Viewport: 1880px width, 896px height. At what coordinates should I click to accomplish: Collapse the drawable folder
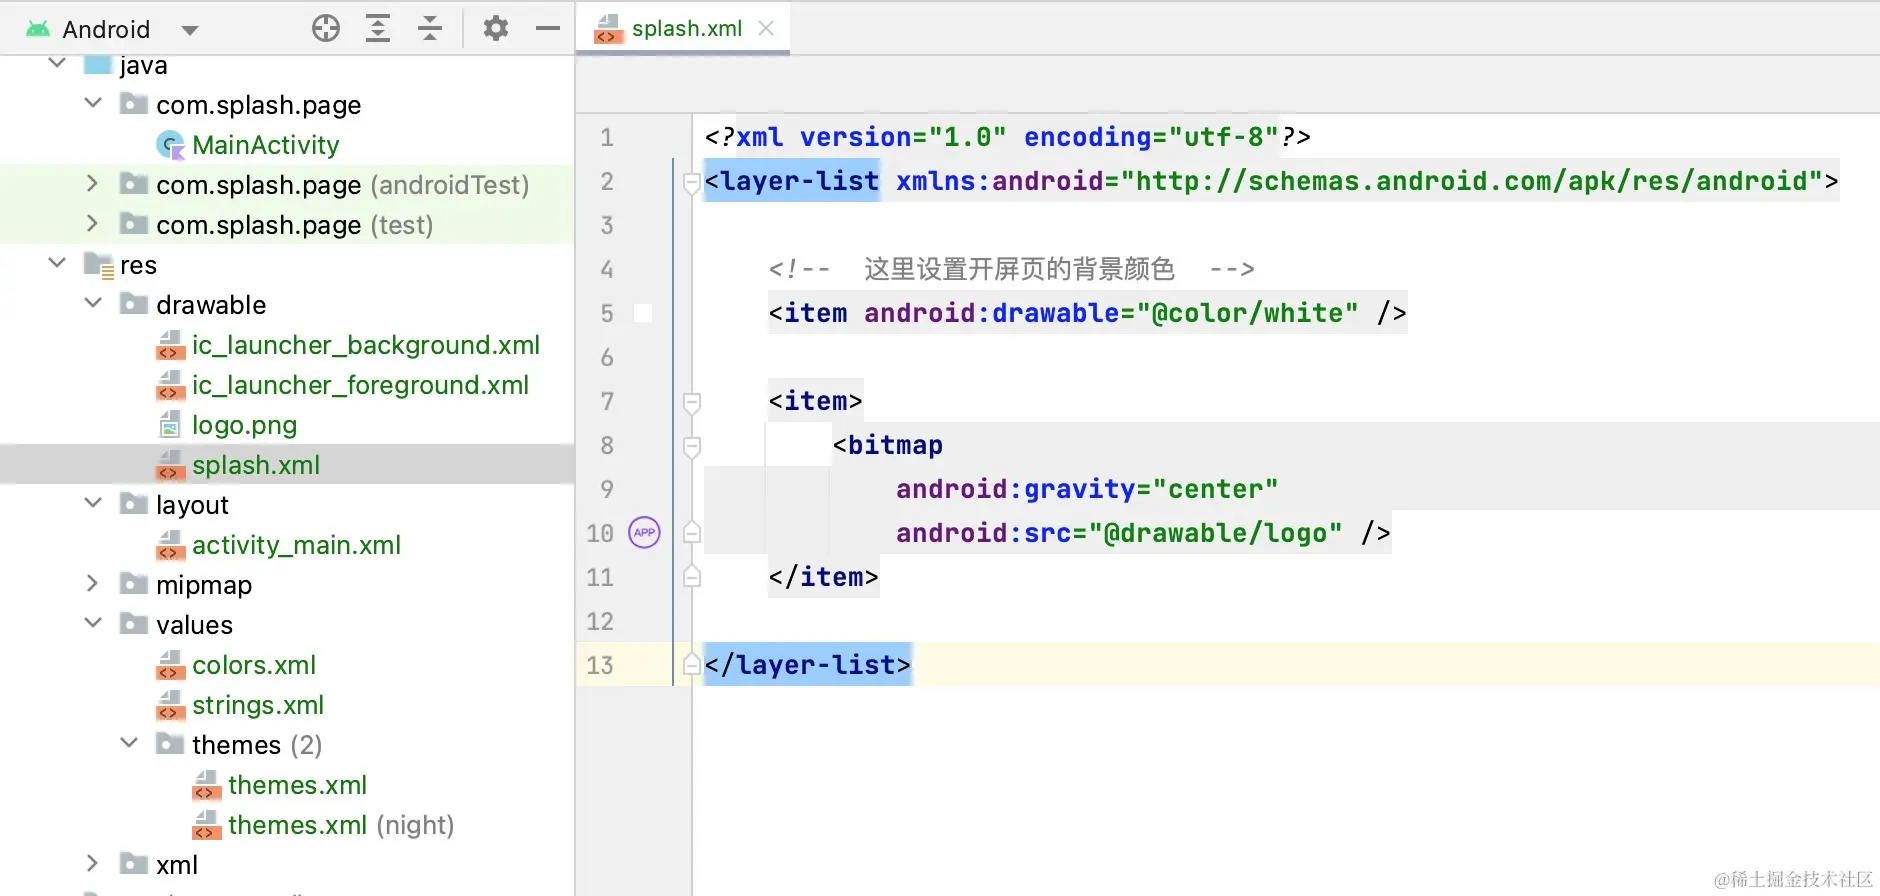pos(93,303)
